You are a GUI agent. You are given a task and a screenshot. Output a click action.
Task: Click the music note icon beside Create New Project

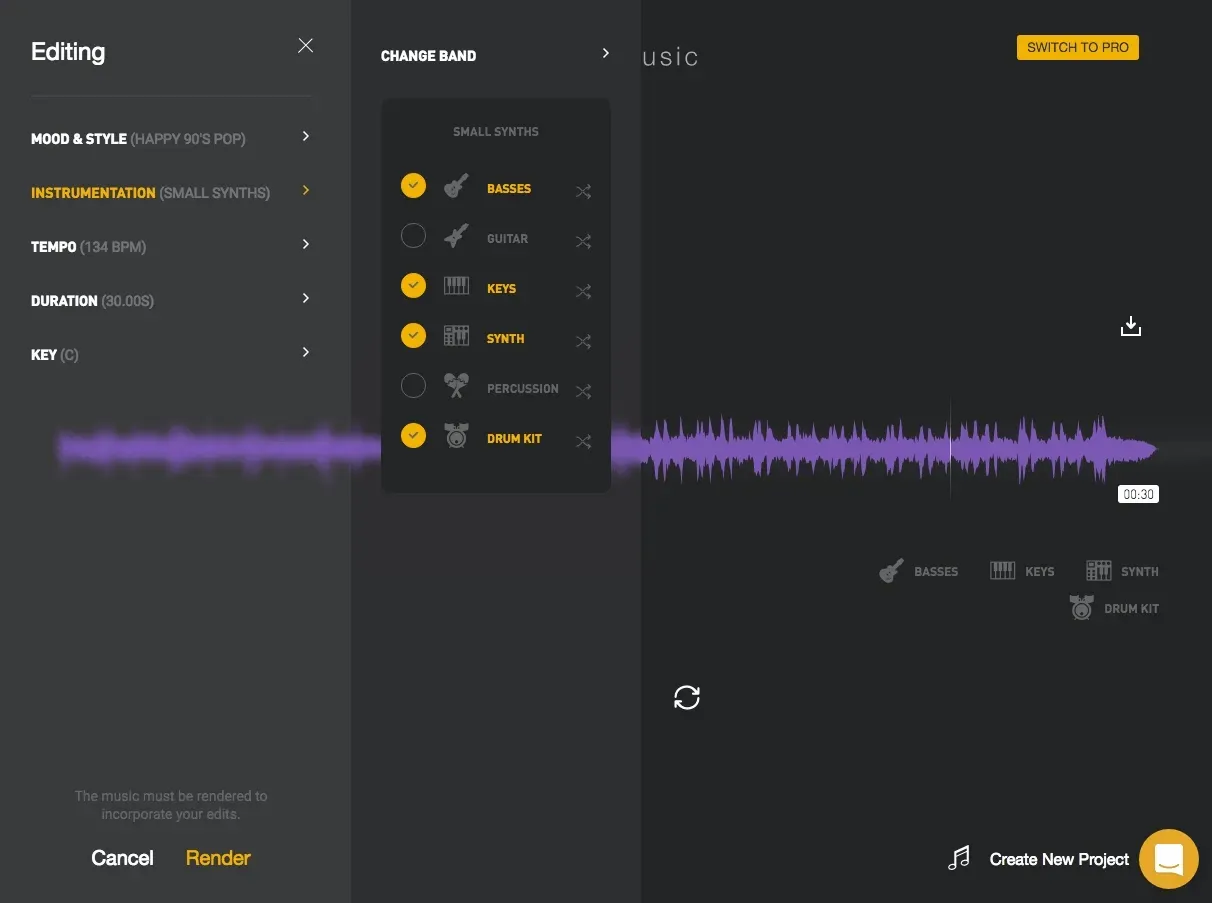(959, 858)
